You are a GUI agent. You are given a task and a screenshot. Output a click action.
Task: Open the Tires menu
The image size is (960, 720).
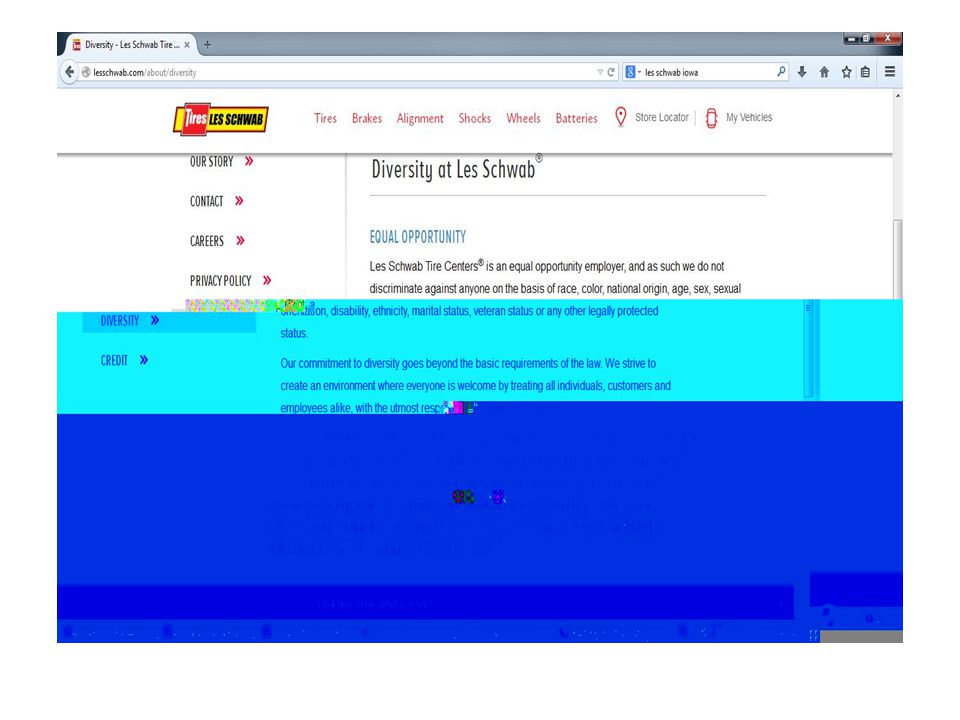coord(325,118)
